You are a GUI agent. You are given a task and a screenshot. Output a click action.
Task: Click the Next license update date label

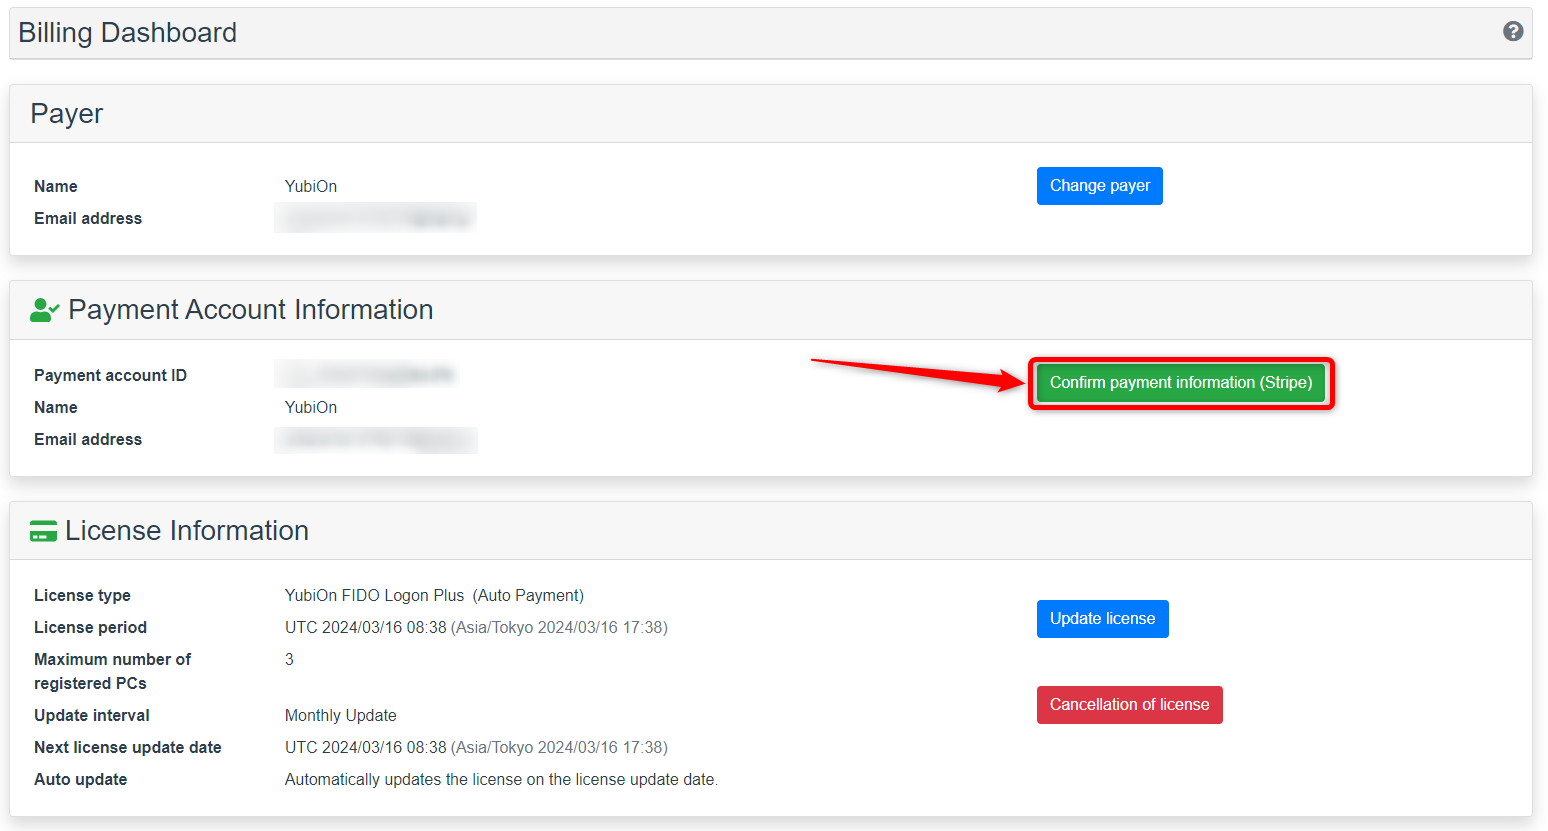(128, 747)
